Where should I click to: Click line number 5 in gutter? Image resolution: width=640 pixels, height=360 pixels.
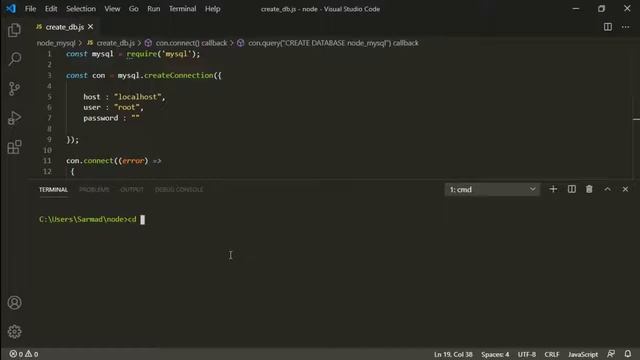point(49,97)
